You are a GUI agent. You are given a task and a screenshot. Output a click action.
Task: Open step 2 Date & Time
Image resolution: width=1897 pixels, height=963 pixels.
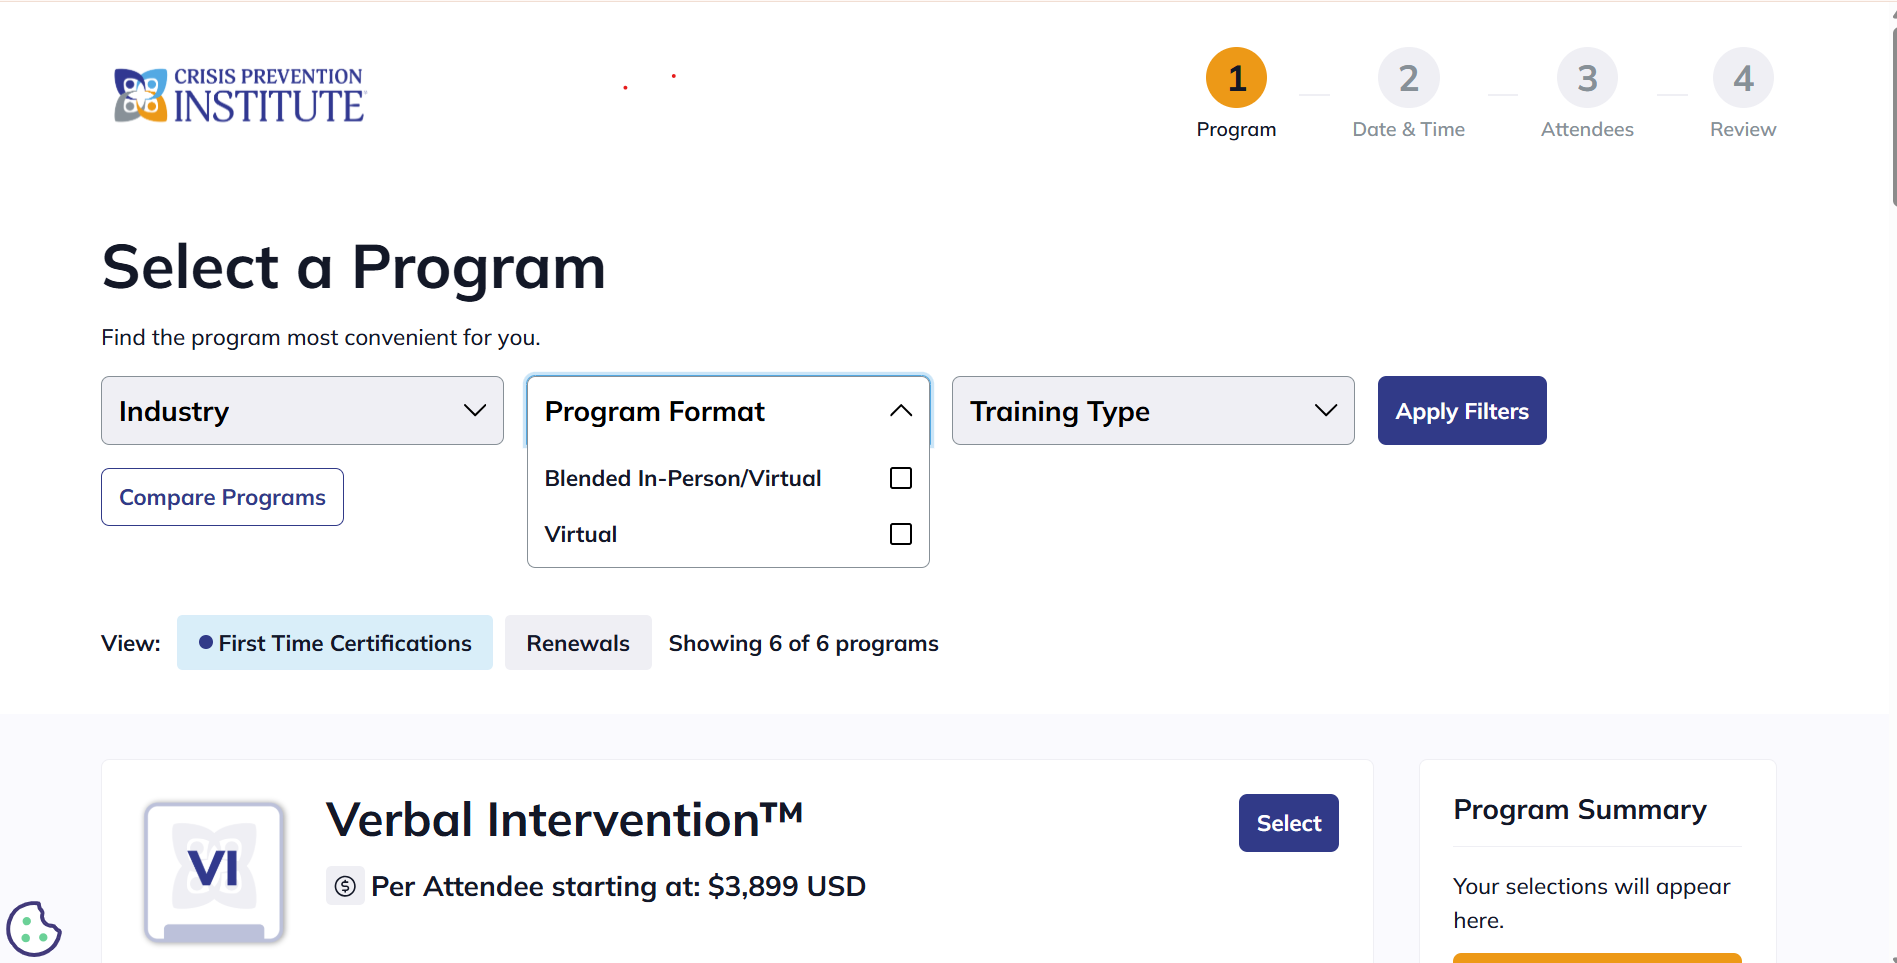tap(1408, 77)
